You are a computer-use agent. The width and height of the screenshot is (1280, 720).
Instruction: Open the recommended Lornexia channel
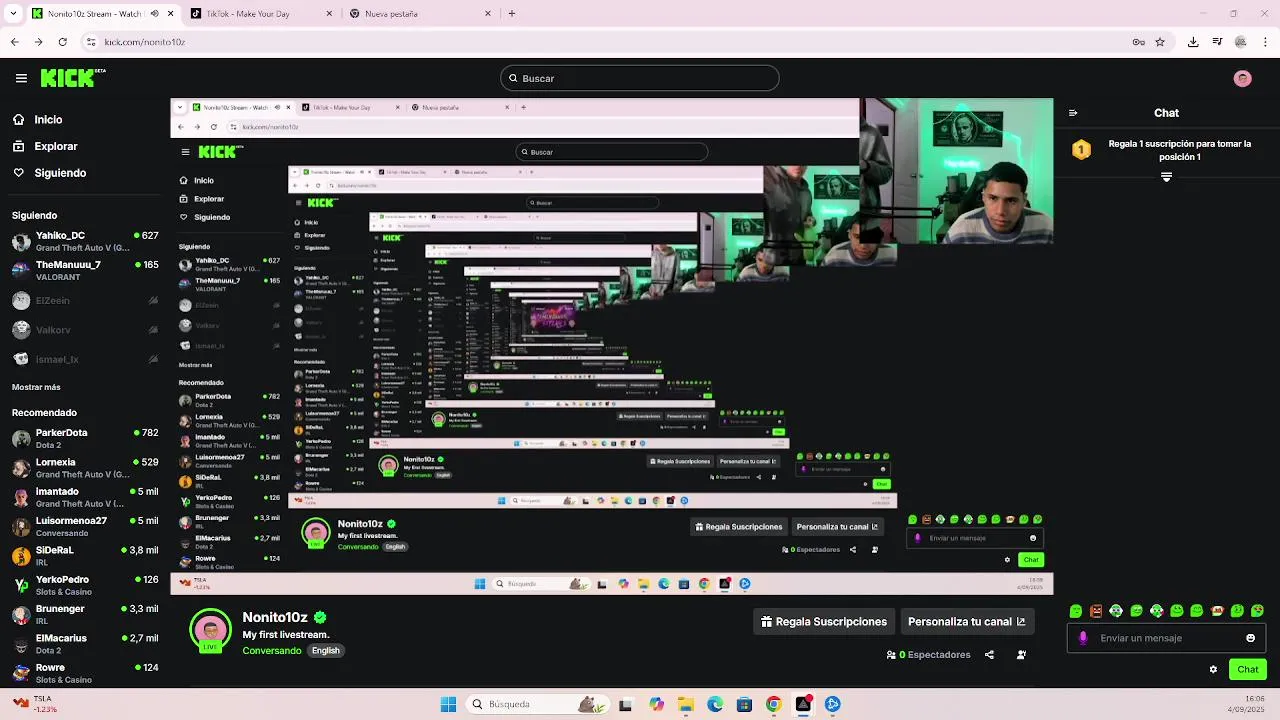(85, 468)
